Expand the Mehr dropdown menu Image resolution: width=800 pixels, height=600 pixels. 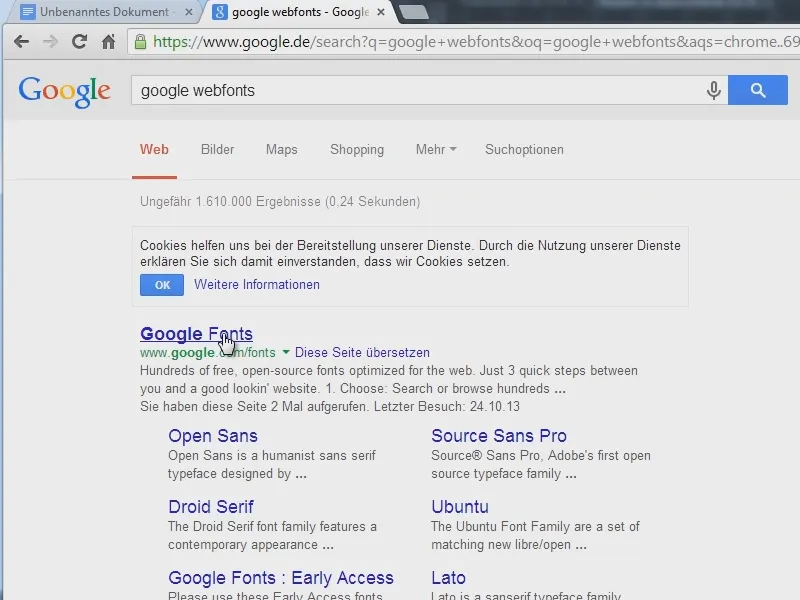(436, 149)
